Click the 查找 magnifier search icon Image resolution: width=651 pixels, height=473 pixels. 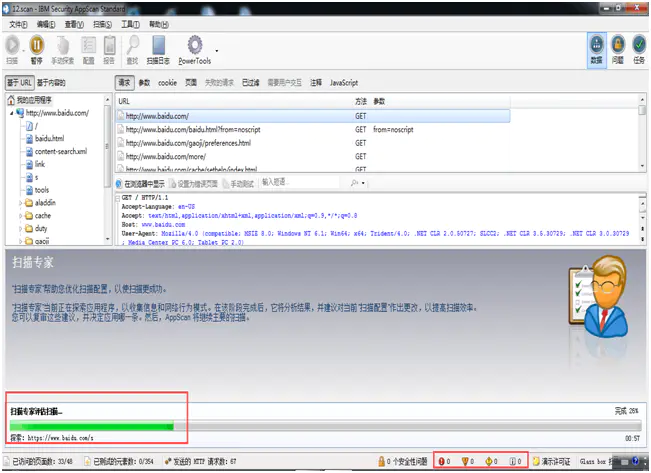click(x=132, y=45)
